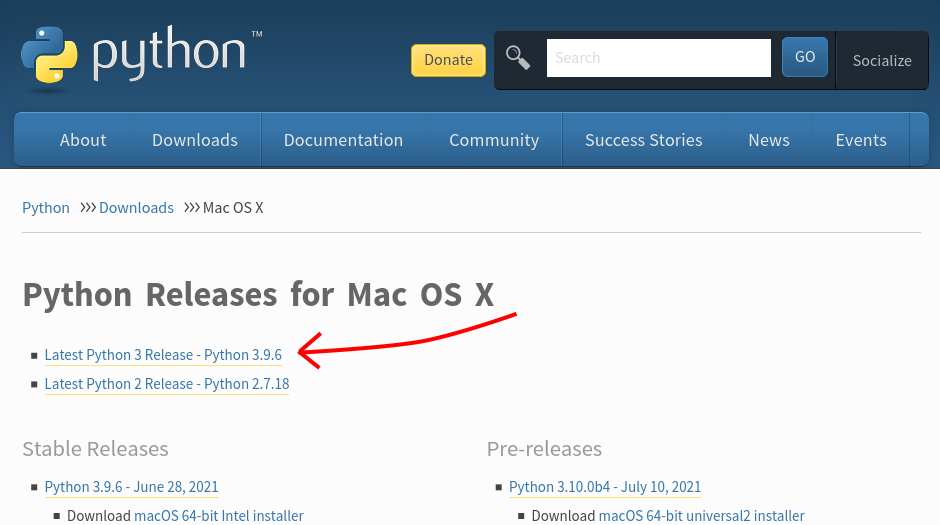Download macOS 64-bit universal2 installer
940x525 pixels.
pyautogui.click(x=701, y=515)
